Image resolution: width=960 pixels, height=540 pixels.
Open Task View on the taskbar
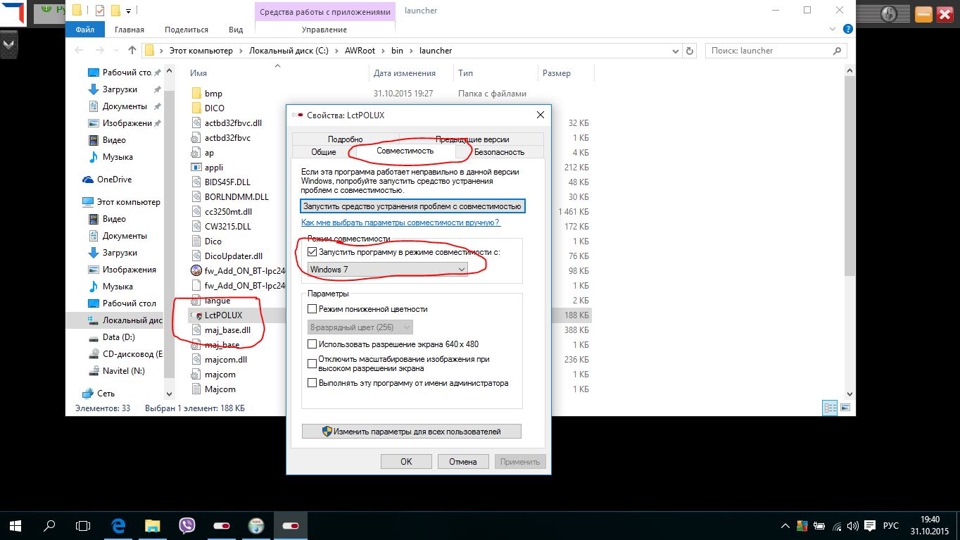click(x=83, y=526)
